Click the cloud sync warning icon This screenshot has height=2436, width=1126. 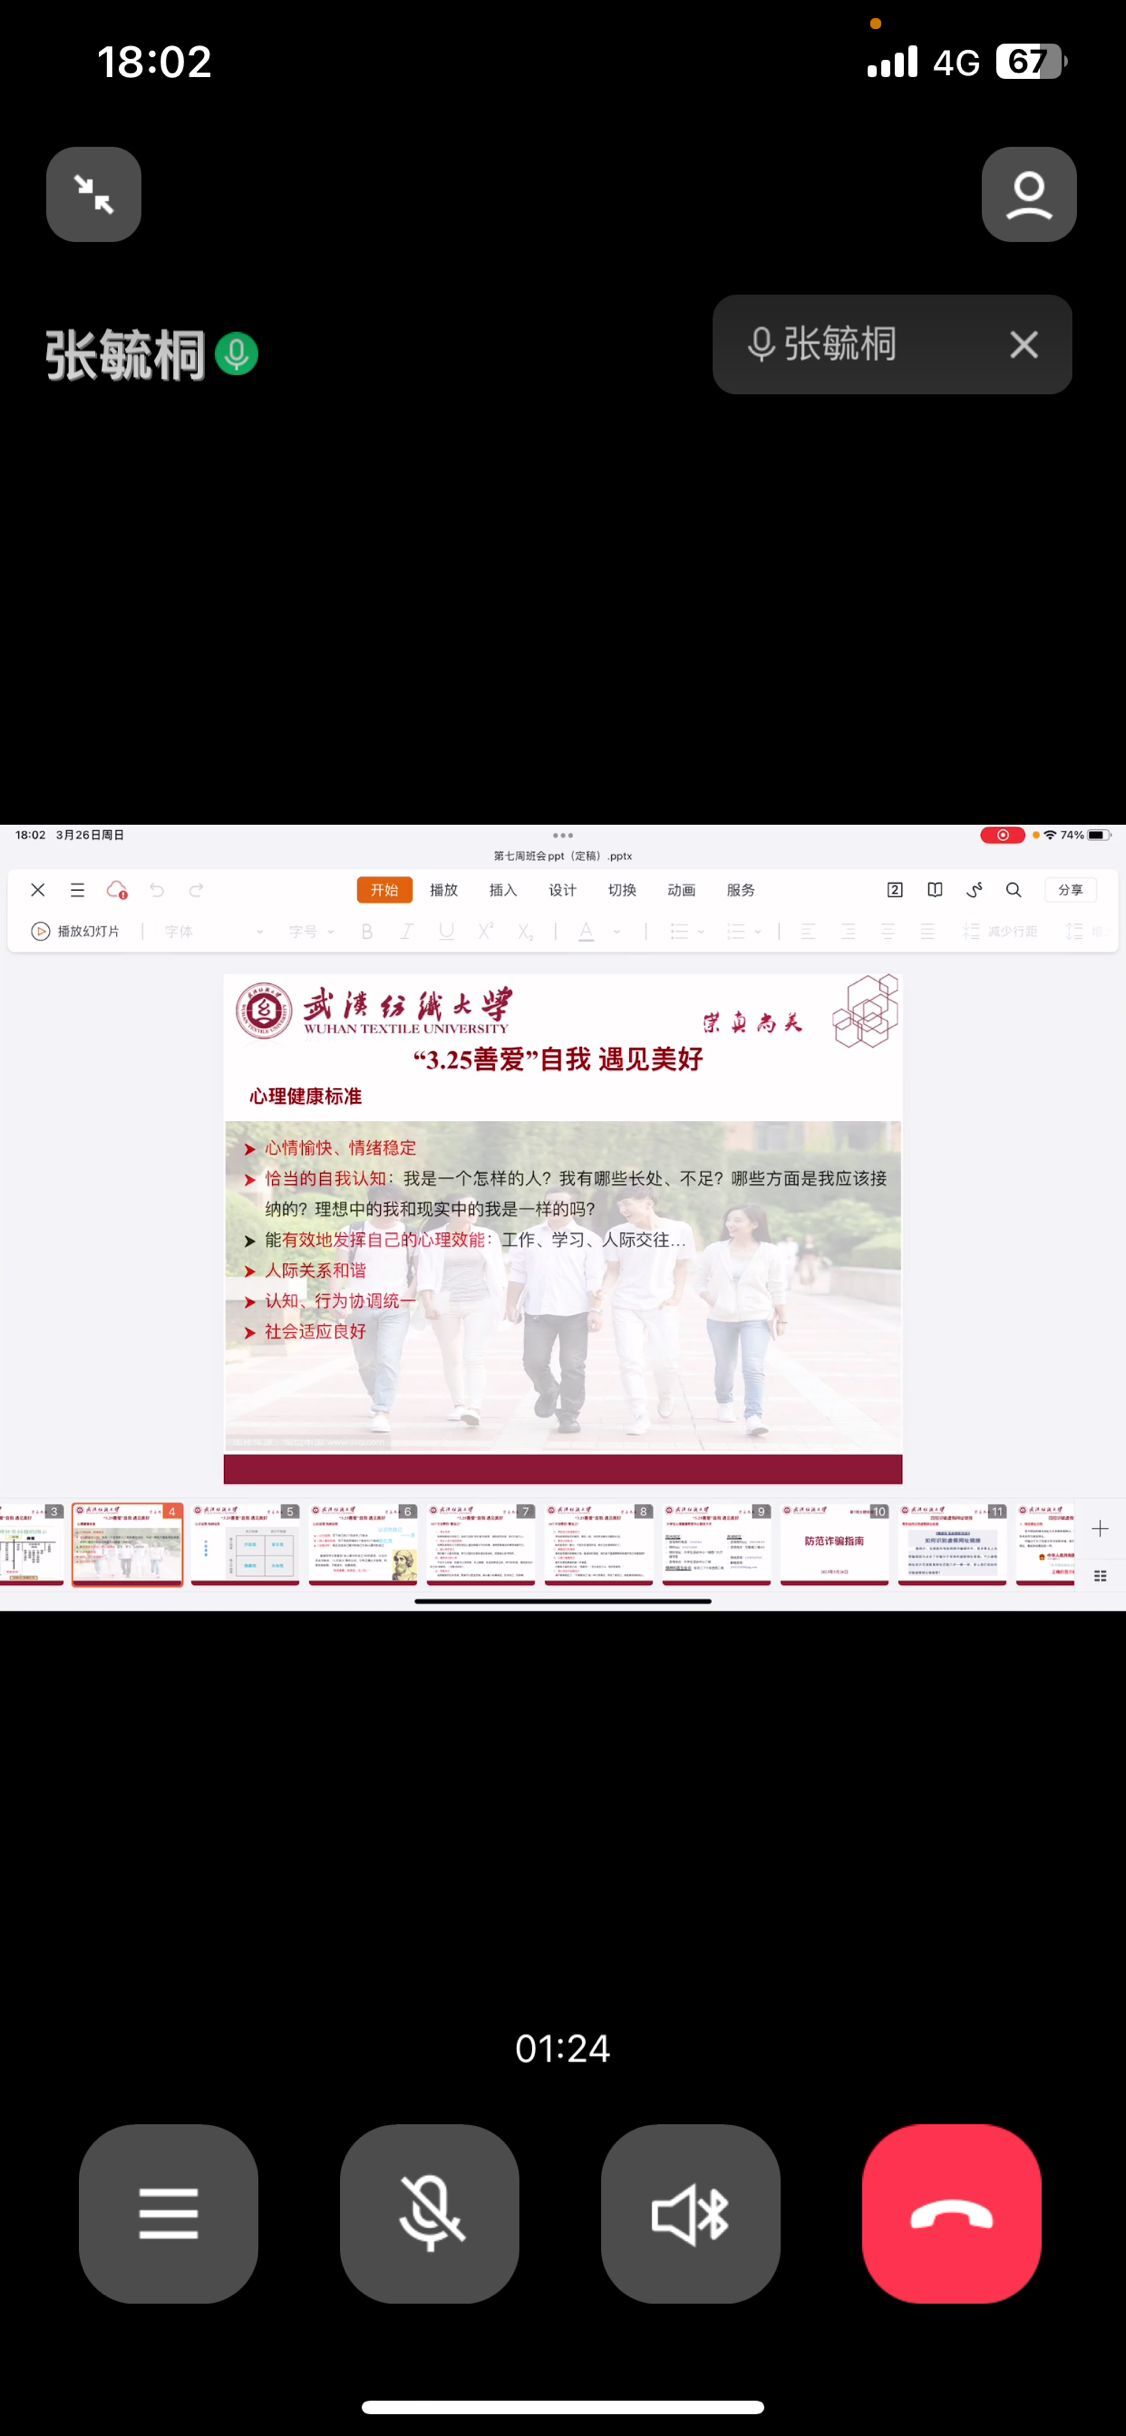coord(117,890)
